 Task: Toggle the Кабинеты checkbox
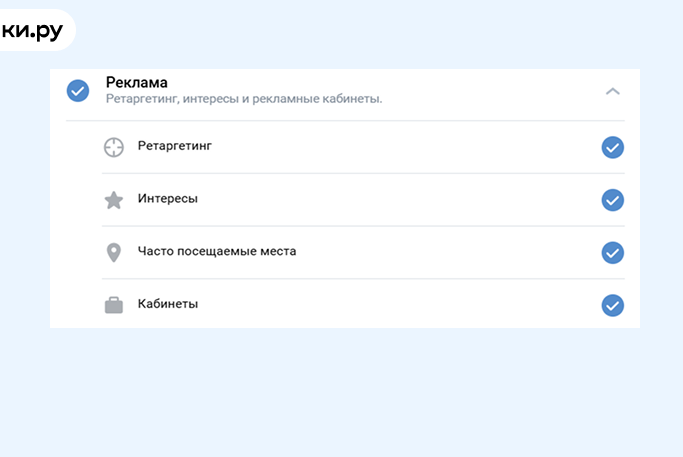pyautogui.click(x=612, y=305)
